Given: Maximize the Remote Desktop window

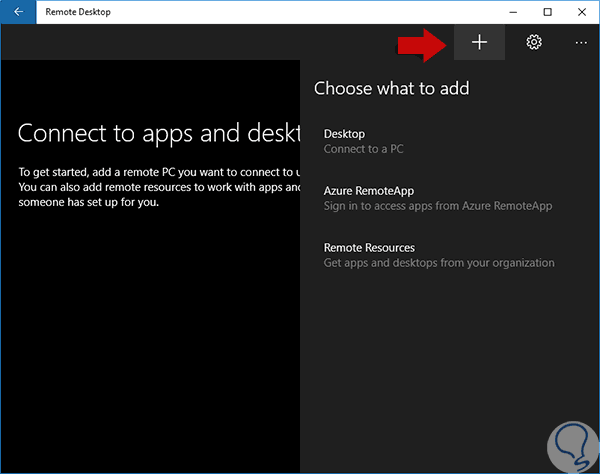Looking at the screenshot, I should point(547,12).
